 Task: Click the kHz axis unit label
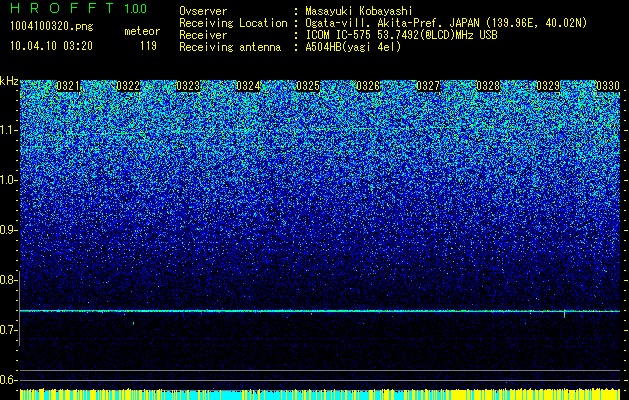pos(9,81)
